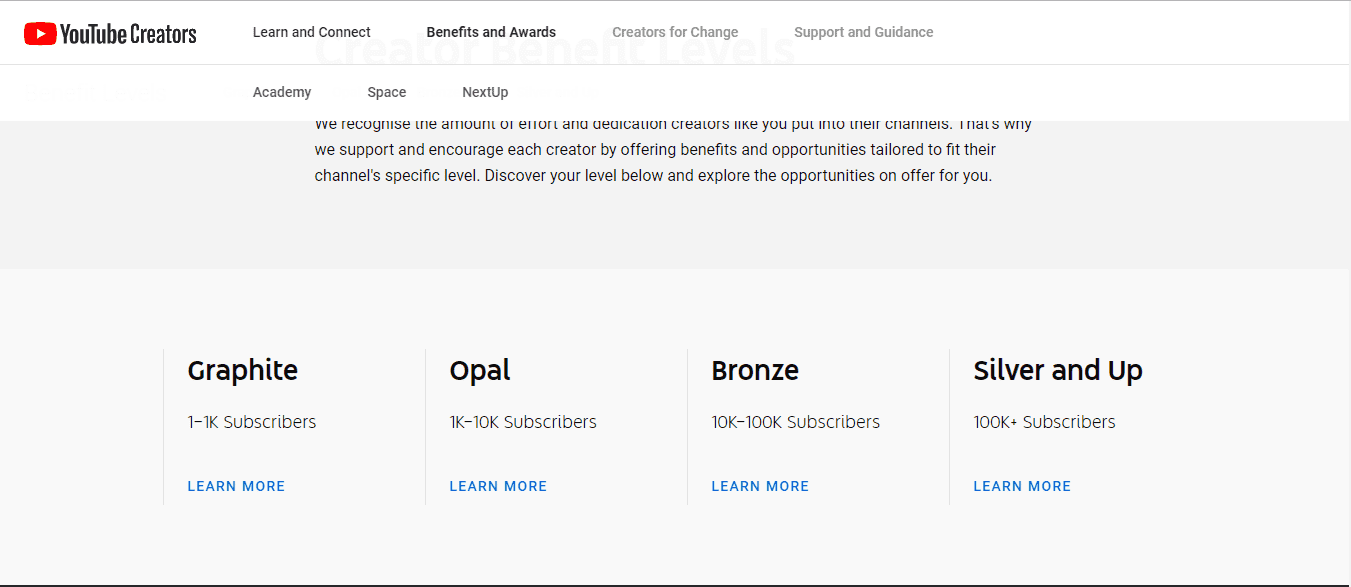Click the 1–1K Subscribers text
The image size is (1351, 587).
(252, 422)
